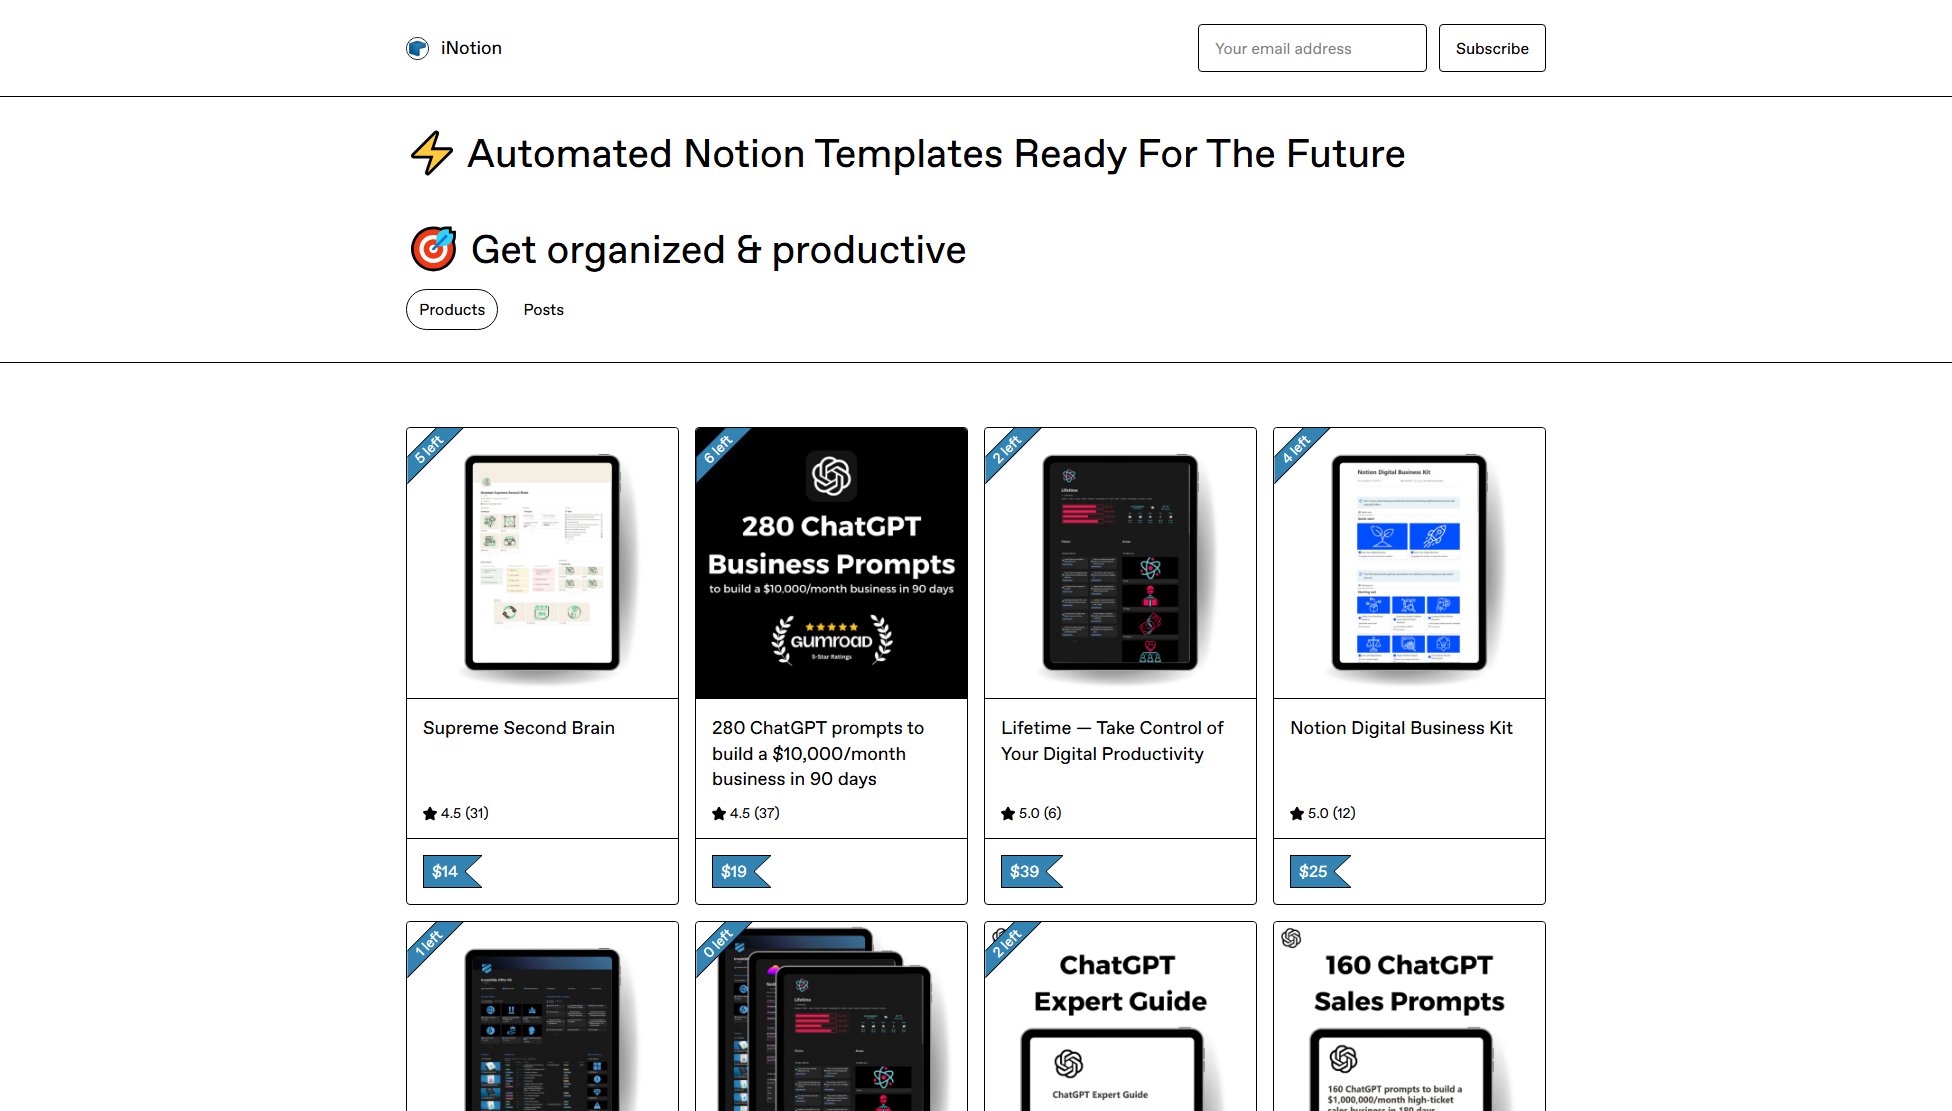Screen dimensions: 1952x1111
Task: Click the Supreme Second Brain title link
Action: click(x=519, y=728)
